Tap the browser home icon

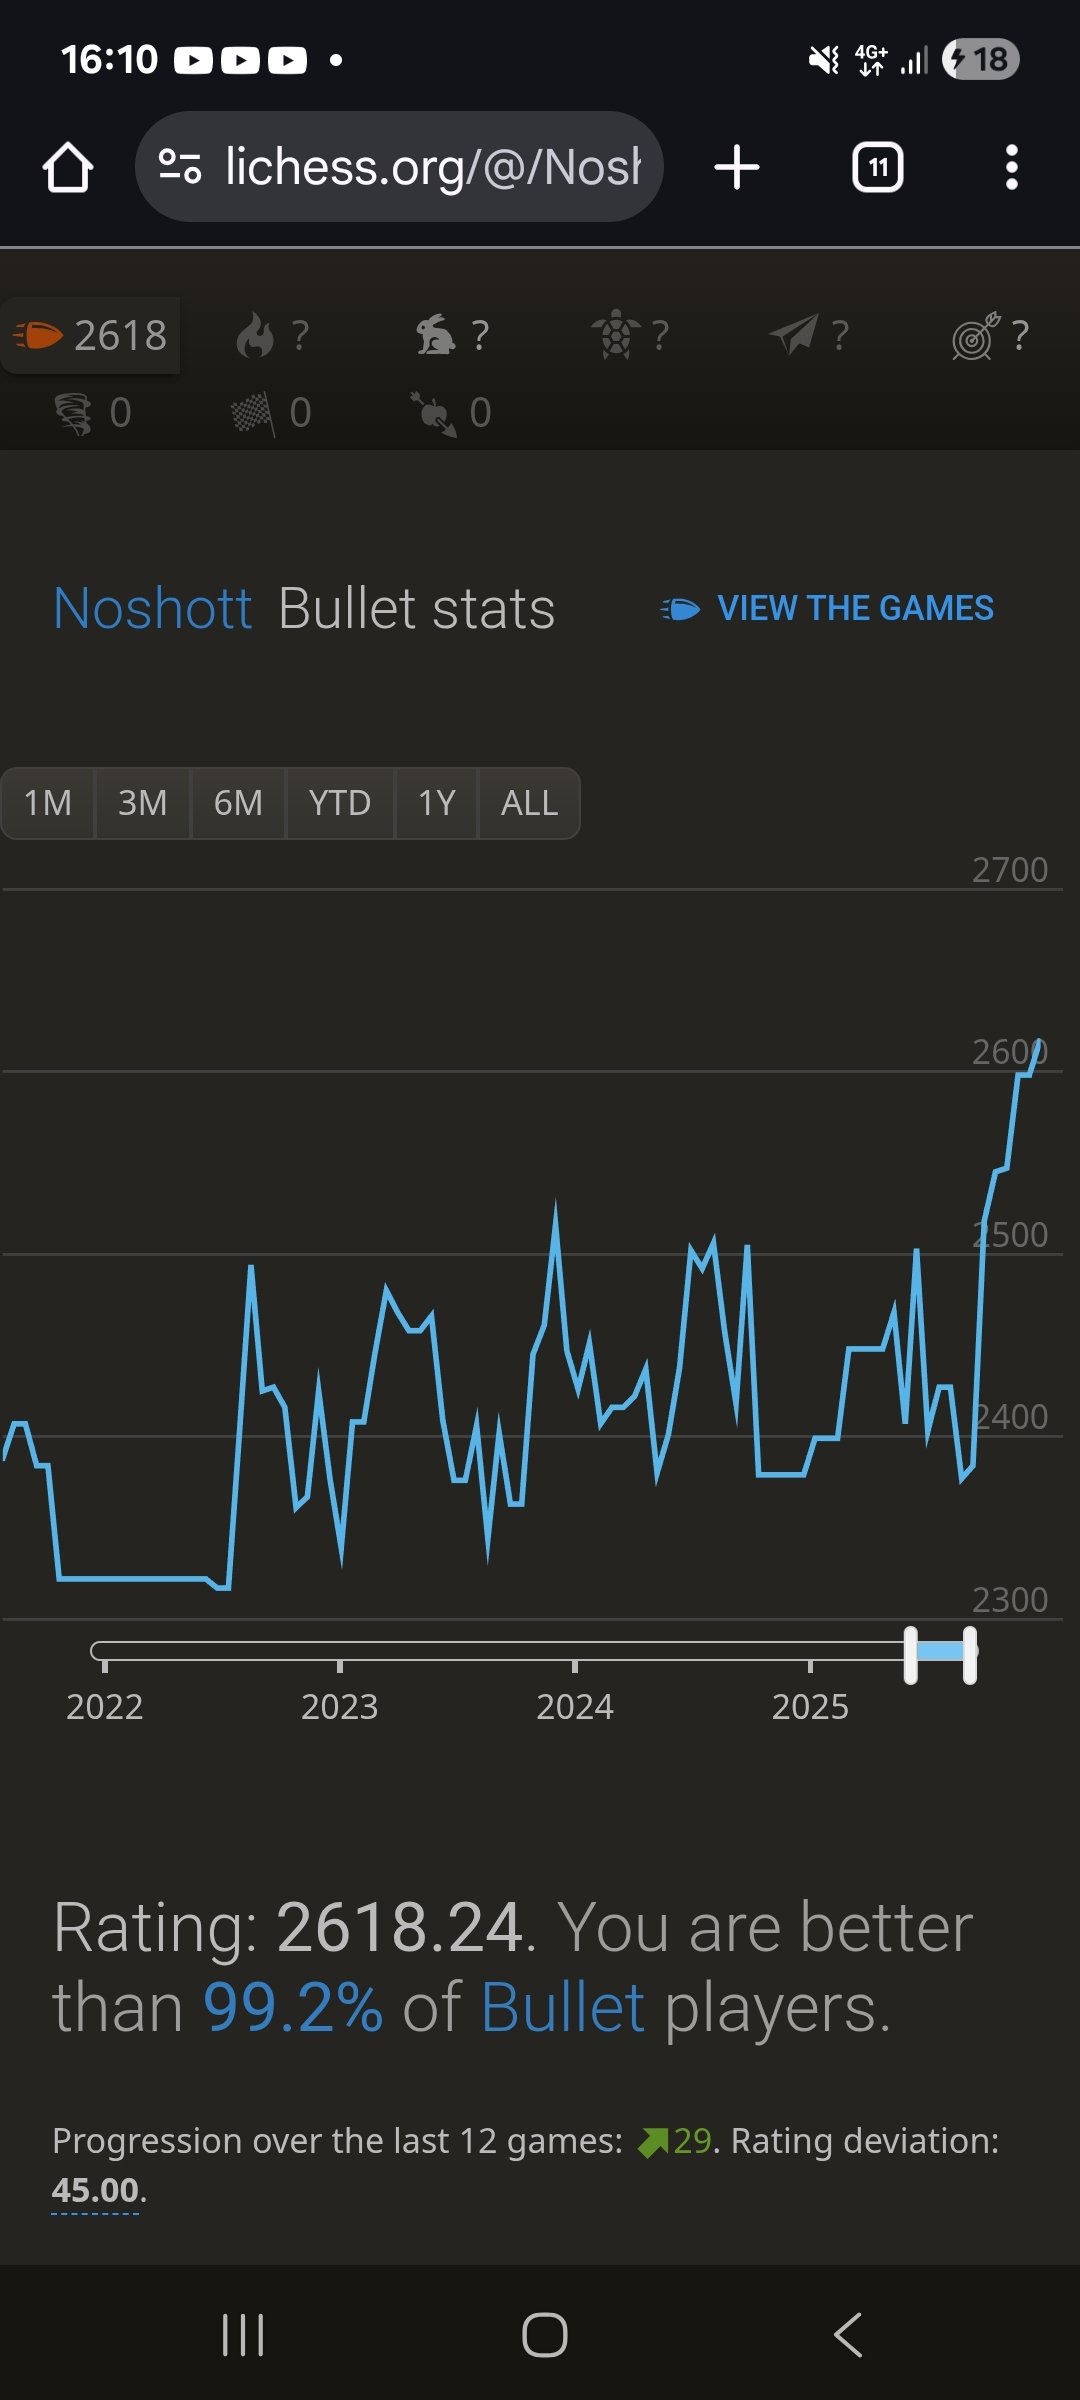pos(68,167)
